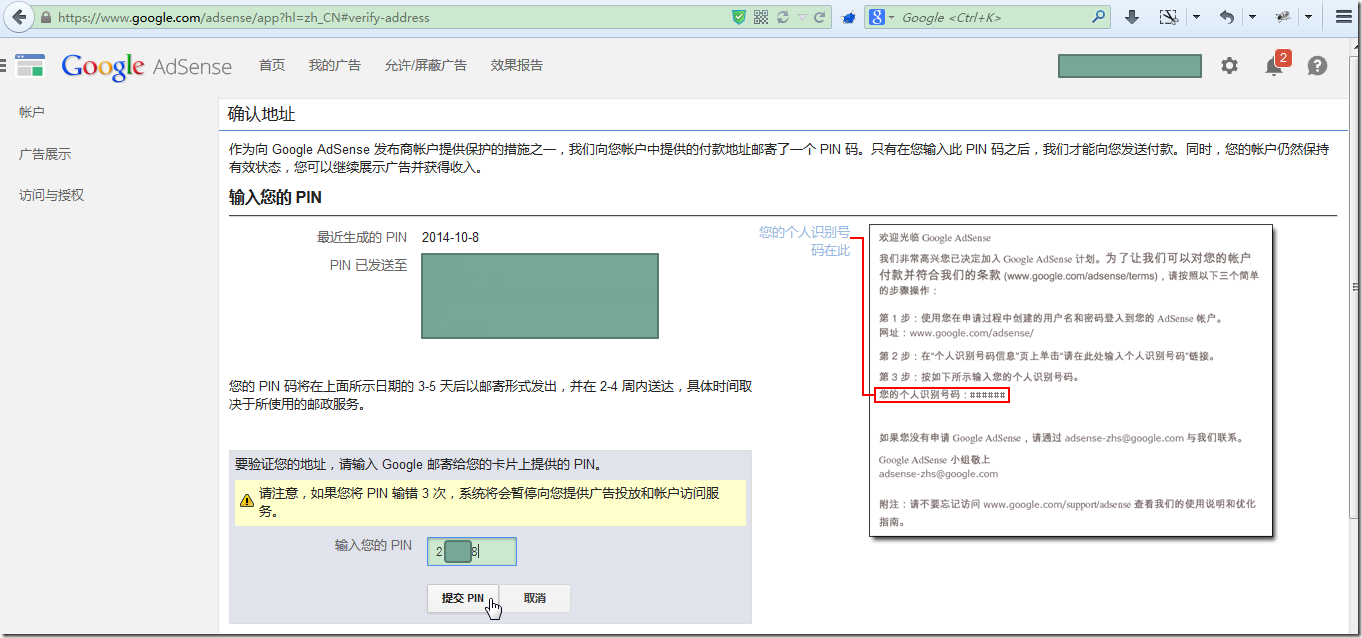The height and width of the screenshot is (638, 1362).
Task: Select 广告展示 in the left sidebar
Action: click(x=45, y=154)
